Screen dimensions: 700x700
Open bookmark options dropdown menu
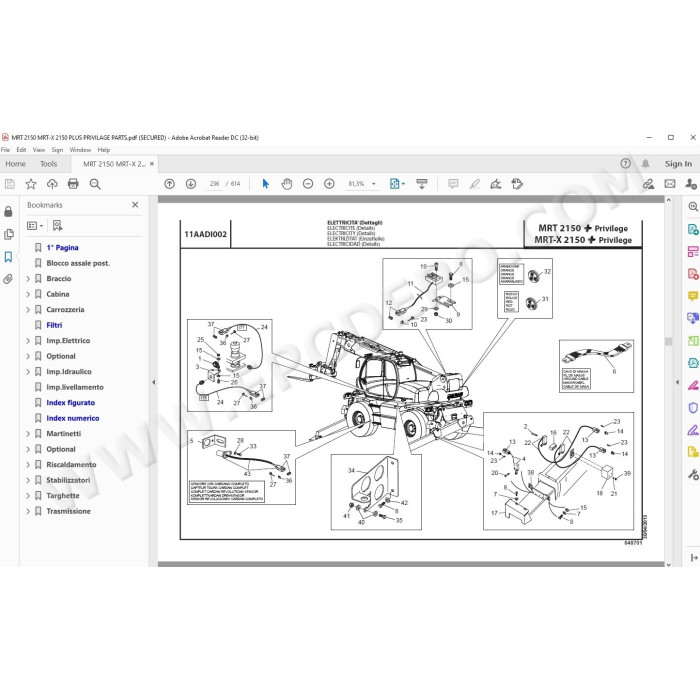point(35,226)
